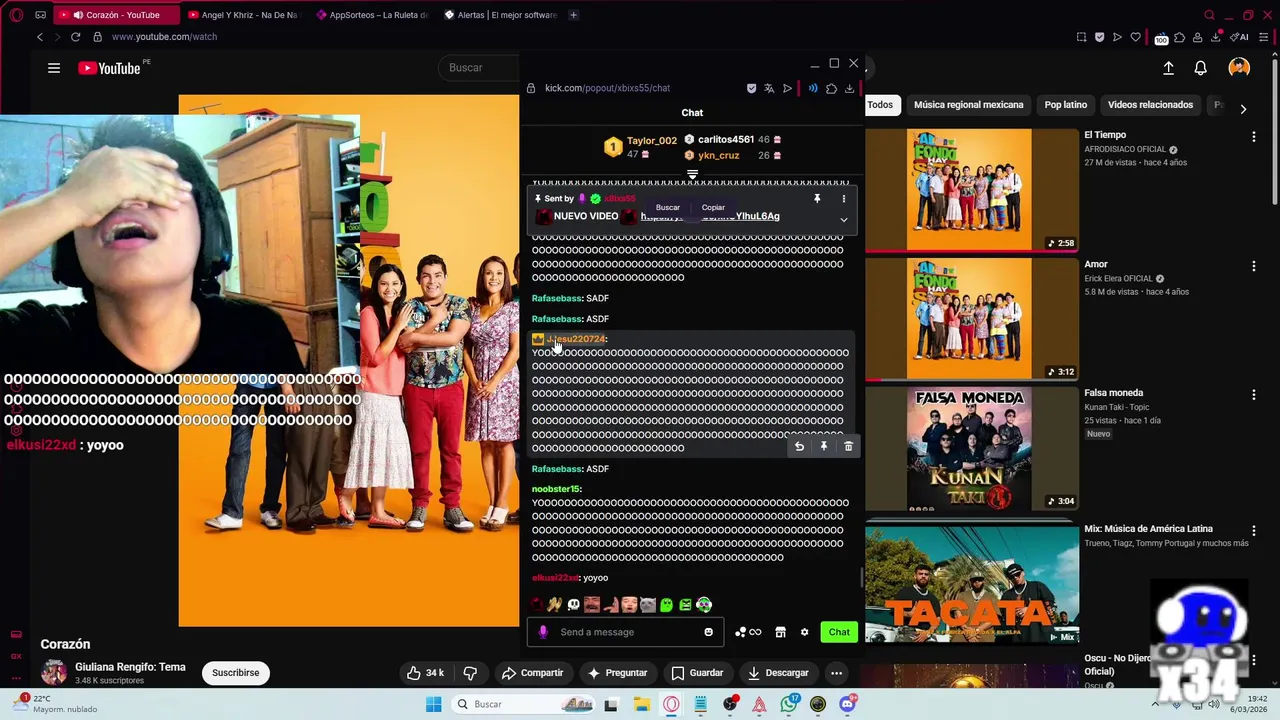Image resolution: width=1280 pixels, height=720 pixels.
Task: Open emoji picker in message box
Action: (708, 632)
